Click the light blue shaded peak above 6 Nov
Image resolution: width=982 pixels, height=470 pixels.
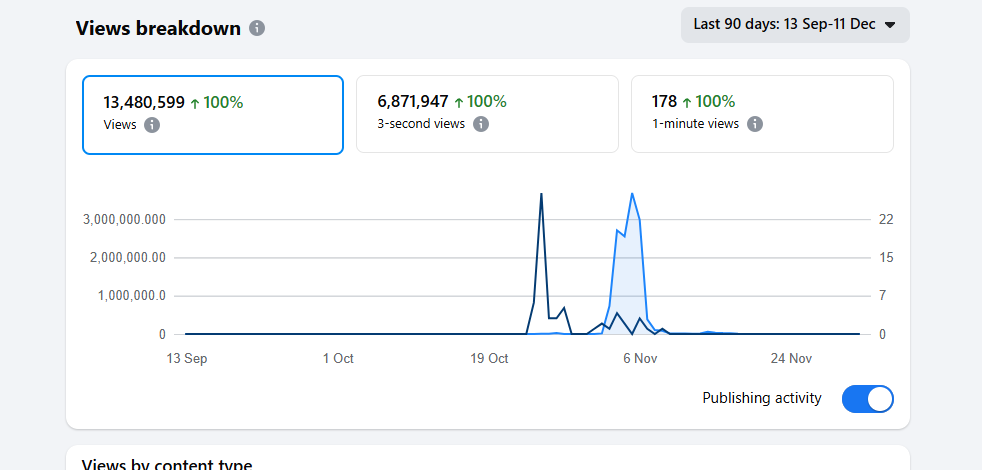pyautogui.click(x=631, y=195)
